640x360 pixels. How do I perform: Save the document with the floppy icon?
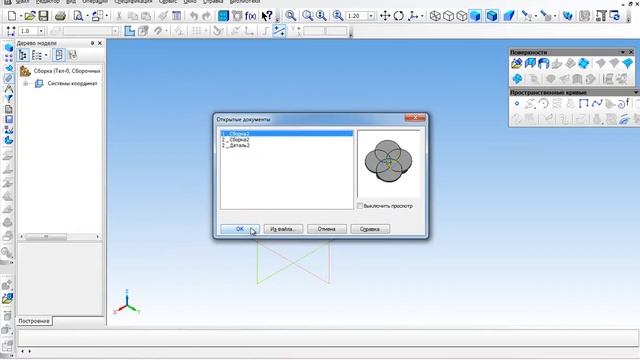coord(43,16)
